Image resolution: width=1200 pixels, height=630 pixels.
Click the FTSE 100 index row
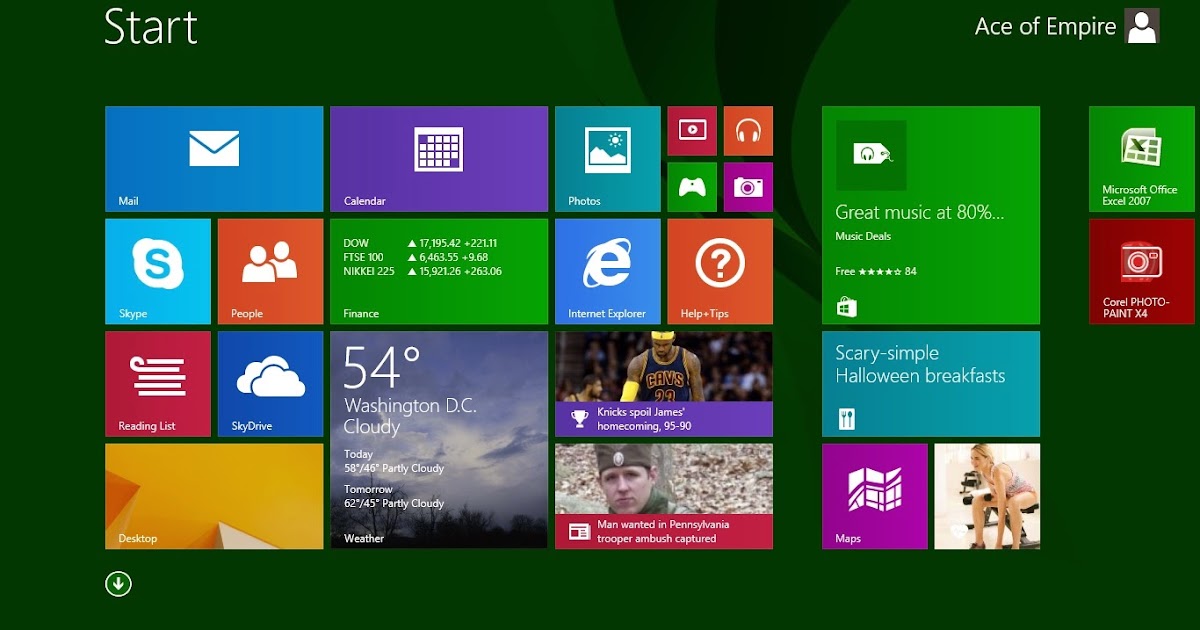click(416, 257)
